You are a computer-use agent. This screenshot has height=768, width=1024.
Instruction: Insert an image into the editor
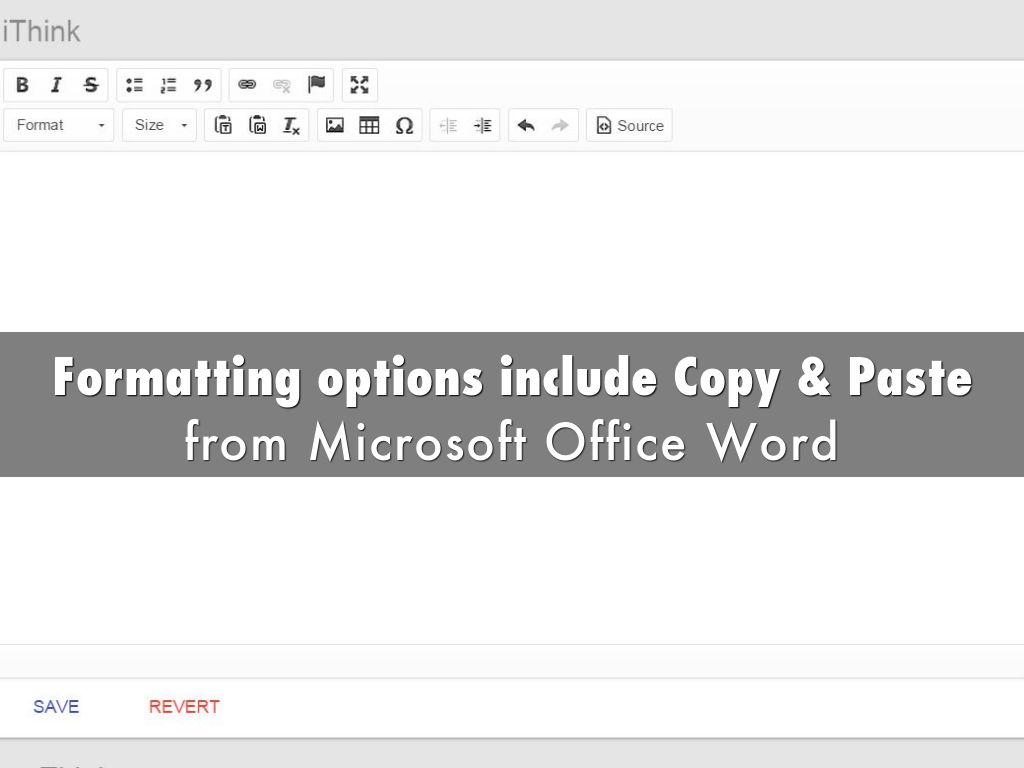[335, 125]
